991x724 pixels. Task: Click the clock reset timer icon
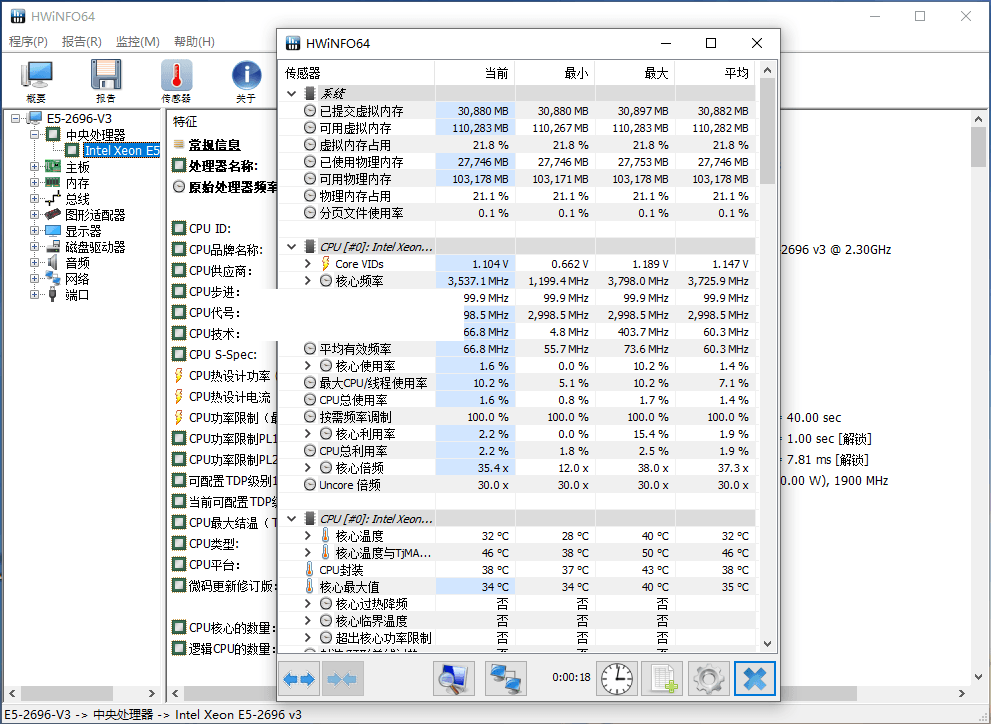[617, 679]
